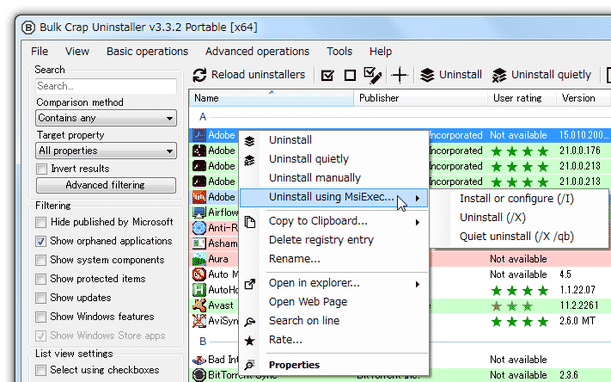
Task: Enable Show system components checkbox
Action: click(41, 260)
